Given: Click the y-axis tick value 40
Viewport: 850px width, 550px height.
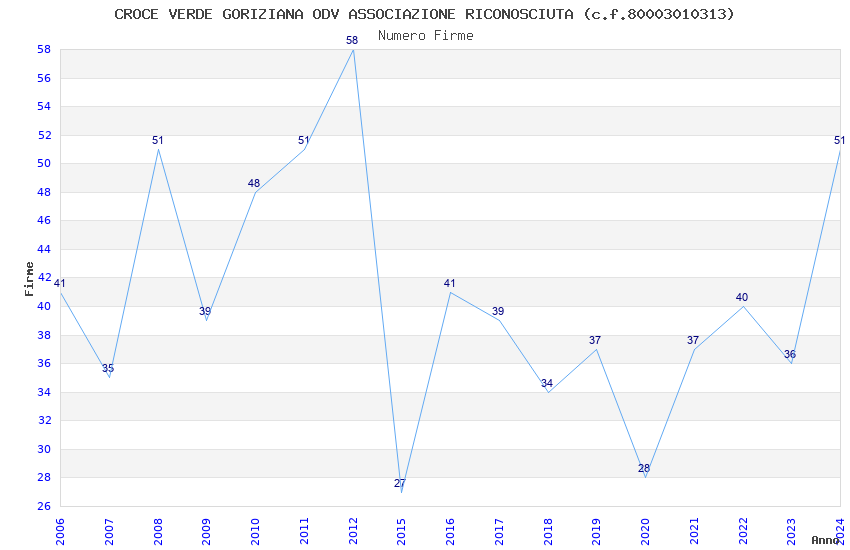Looking at the screenshot, I should click(x=44, y=306).
